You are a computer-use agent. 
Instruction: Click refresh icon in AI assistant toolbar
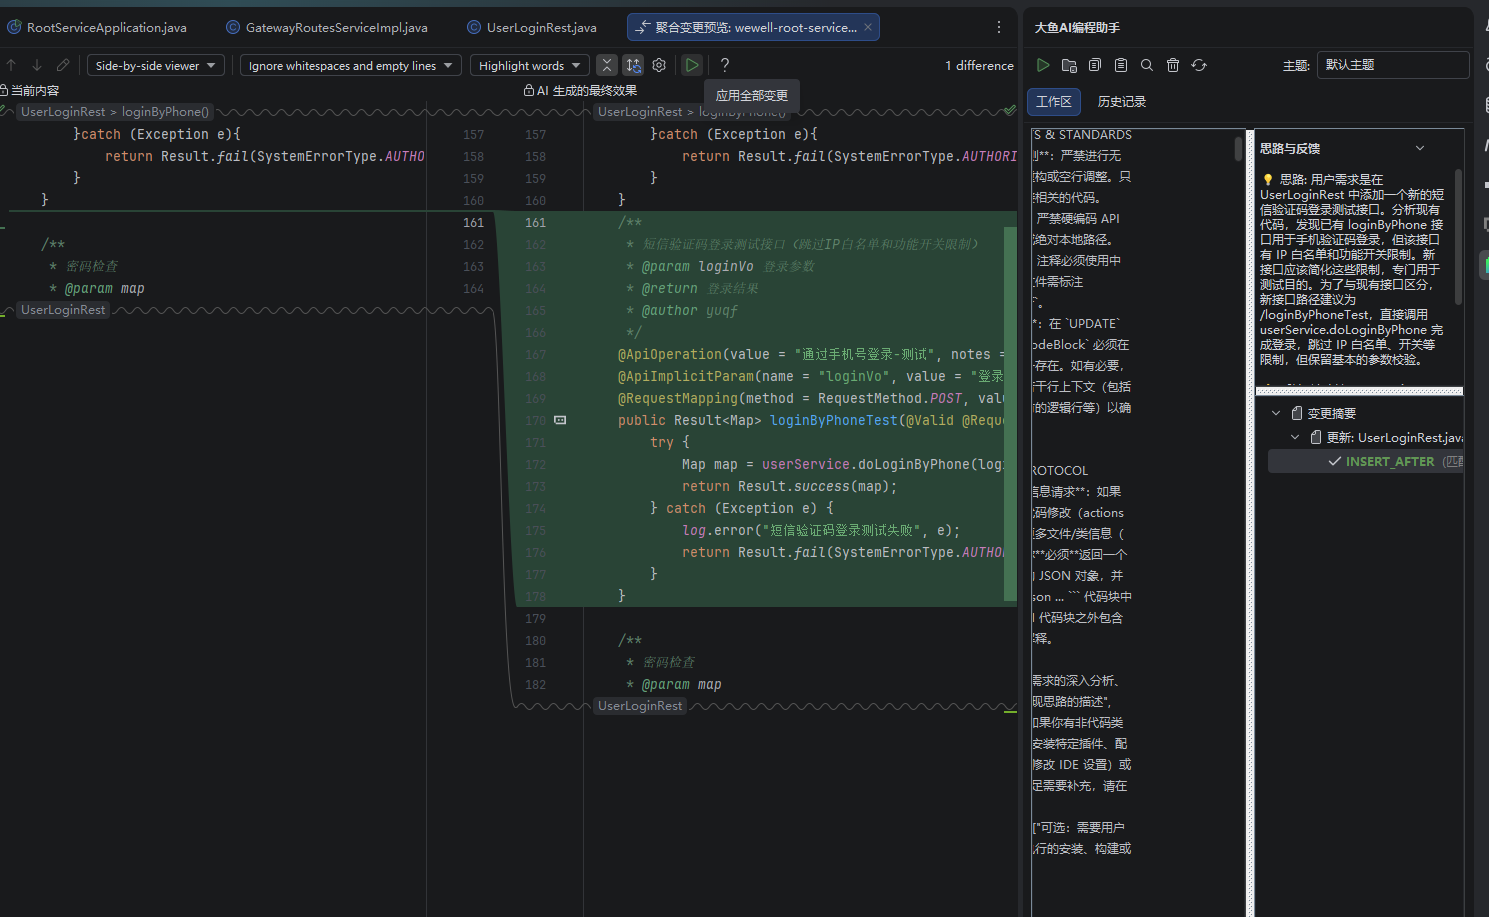1199,65
